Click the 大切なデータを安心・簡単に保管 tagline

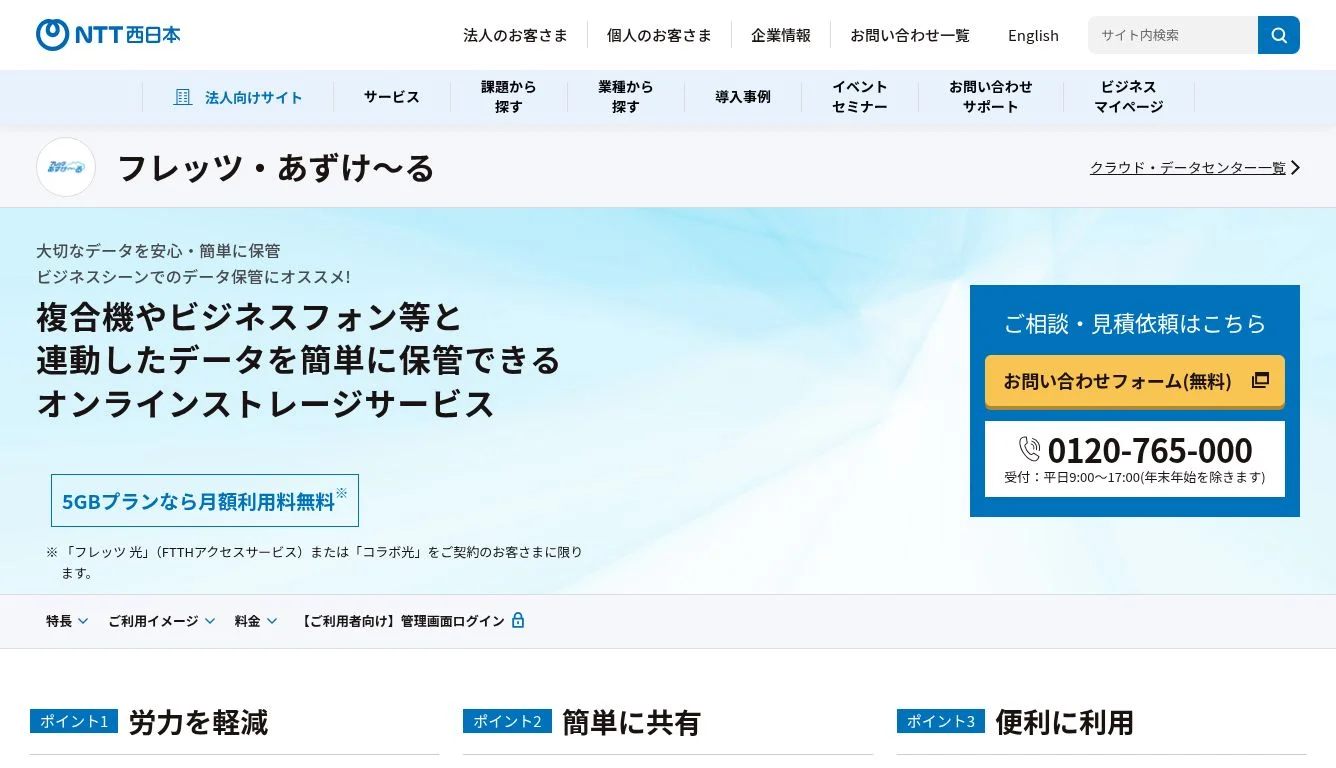(x=158, y=251)
